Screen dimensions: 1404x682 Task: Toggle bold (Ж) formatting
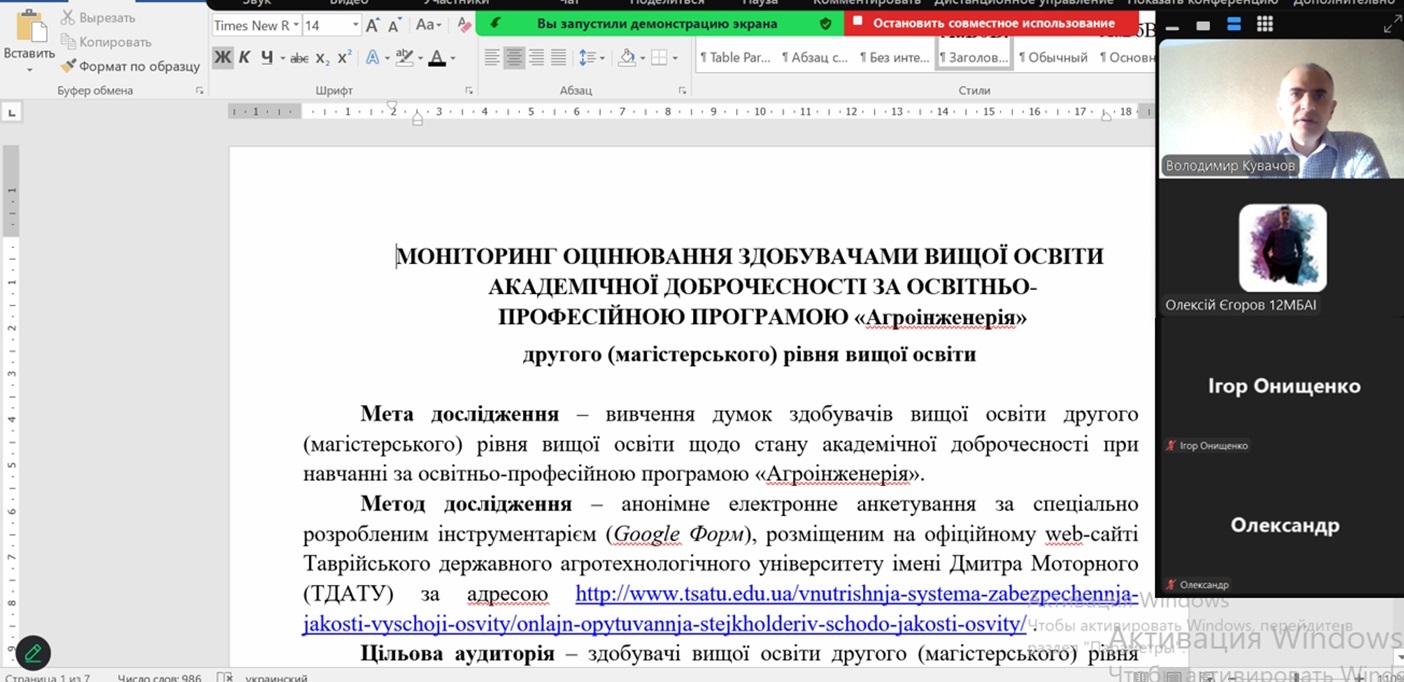222,58
